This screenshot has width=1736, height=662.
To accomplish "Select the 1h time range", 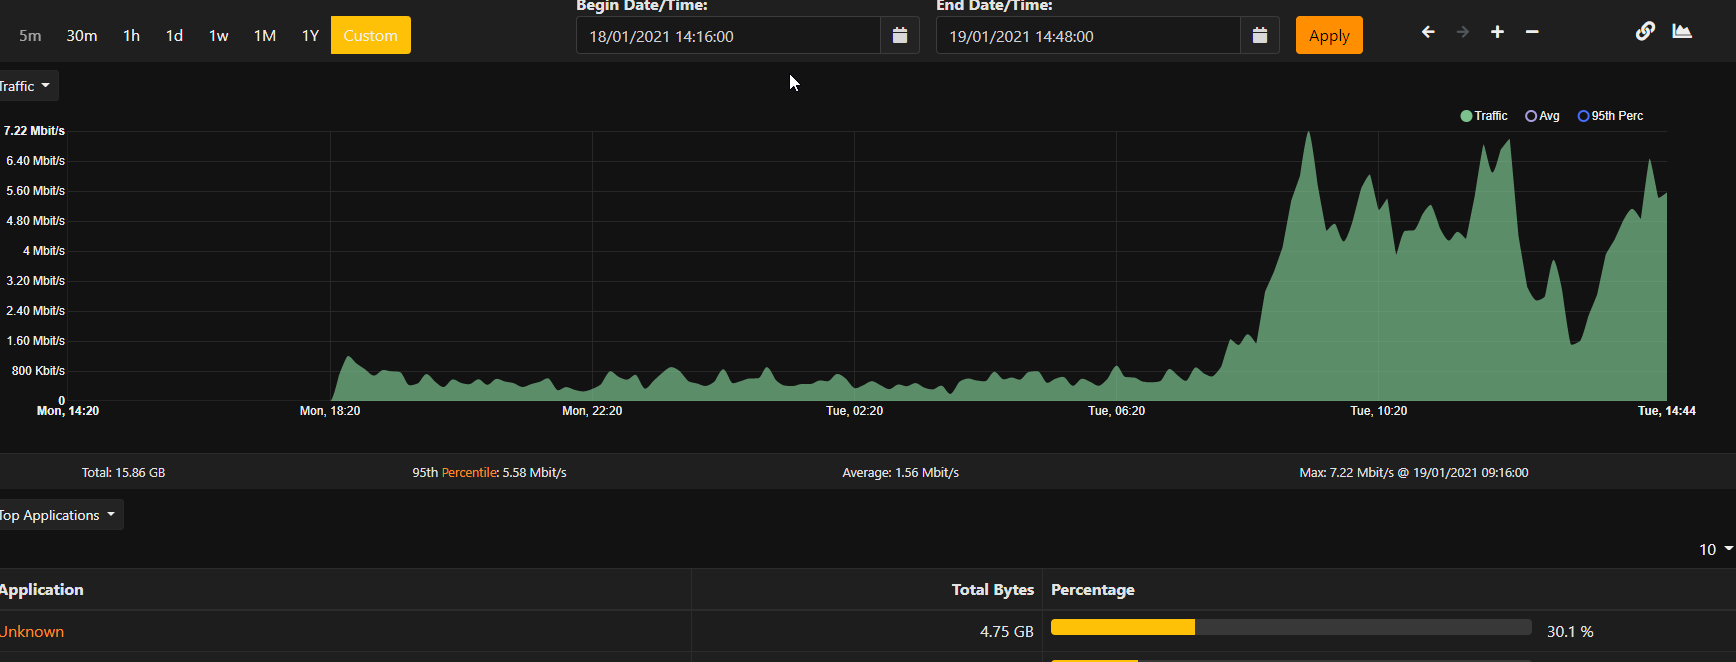I will [131, 35].
